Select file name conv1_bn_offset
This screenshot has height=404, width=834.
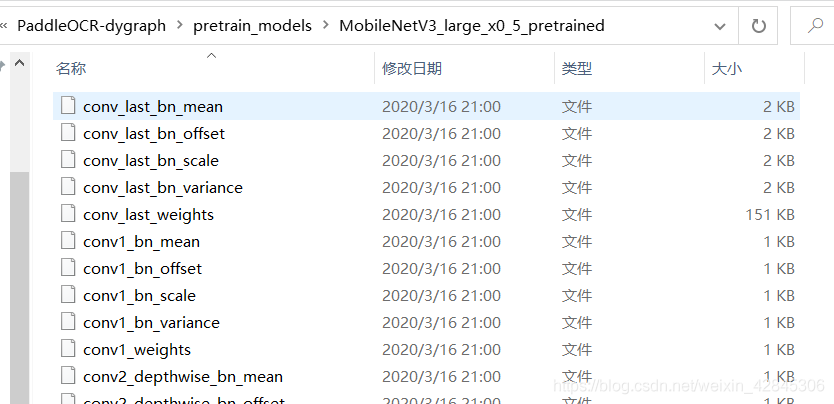[x=143, y=268]
